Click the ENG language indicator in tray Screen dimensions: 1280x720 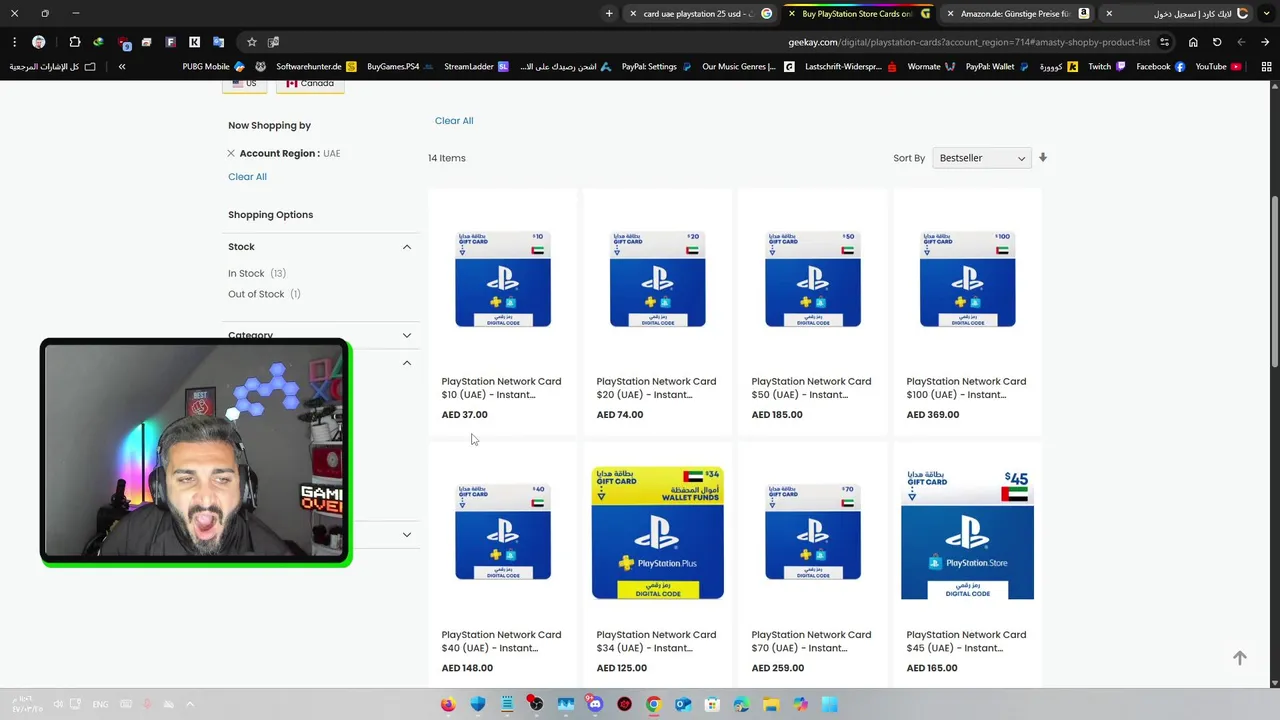click(100, 704)
